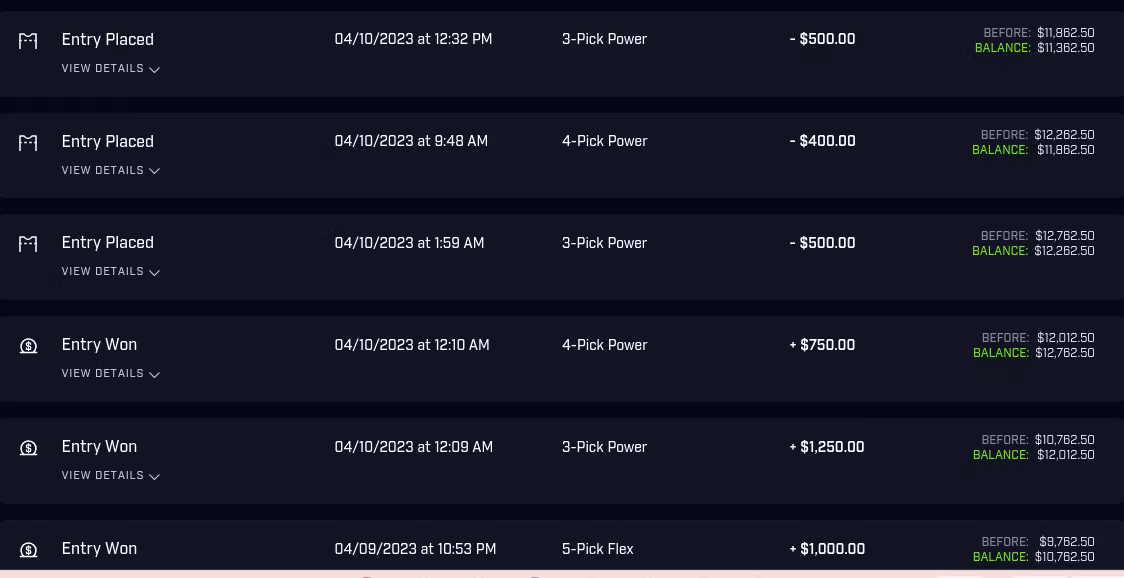The height and width of the screenshot is (578, 1124).
Task: Open the Entry Won title for 5-Pick Flex
Action: (x=99, y=549)
